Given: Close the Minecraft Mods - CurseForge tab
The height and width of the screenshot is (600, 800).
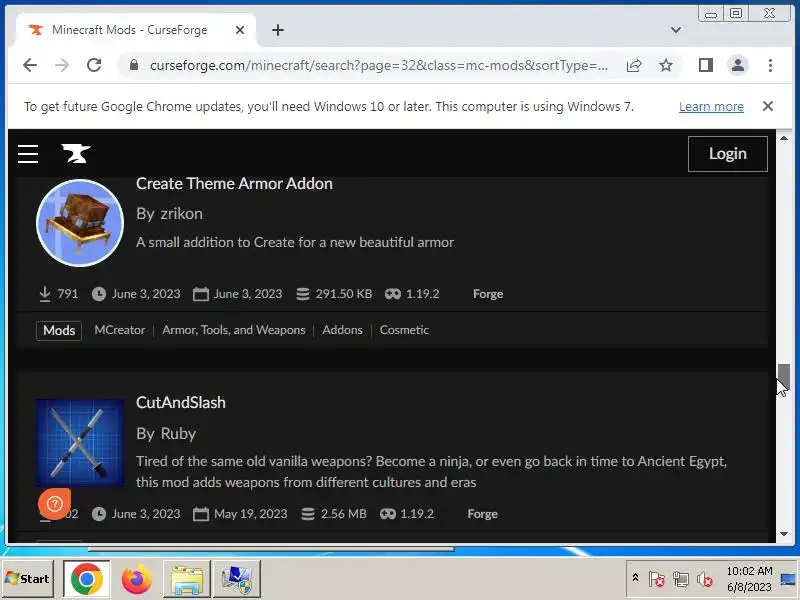Looking at the screenshot, I should 239,30.
